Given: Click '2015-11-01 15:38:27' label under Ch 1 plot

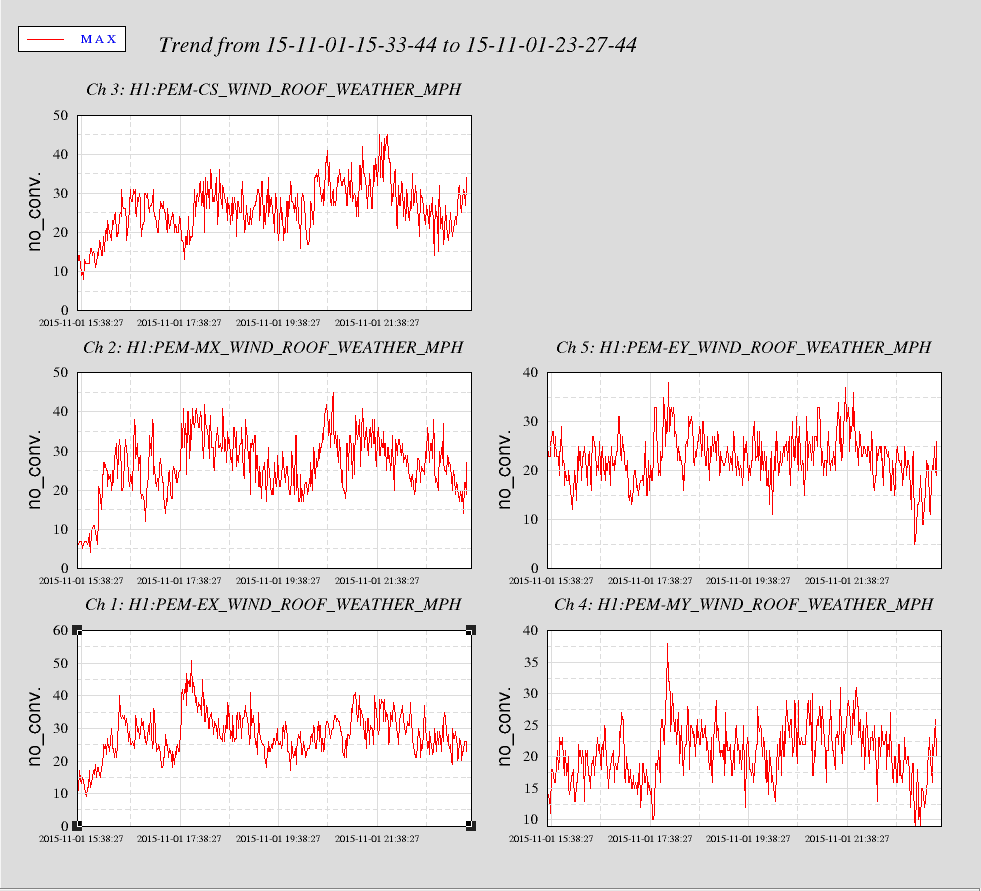Looking at the screenshot, I should (81, 838).
